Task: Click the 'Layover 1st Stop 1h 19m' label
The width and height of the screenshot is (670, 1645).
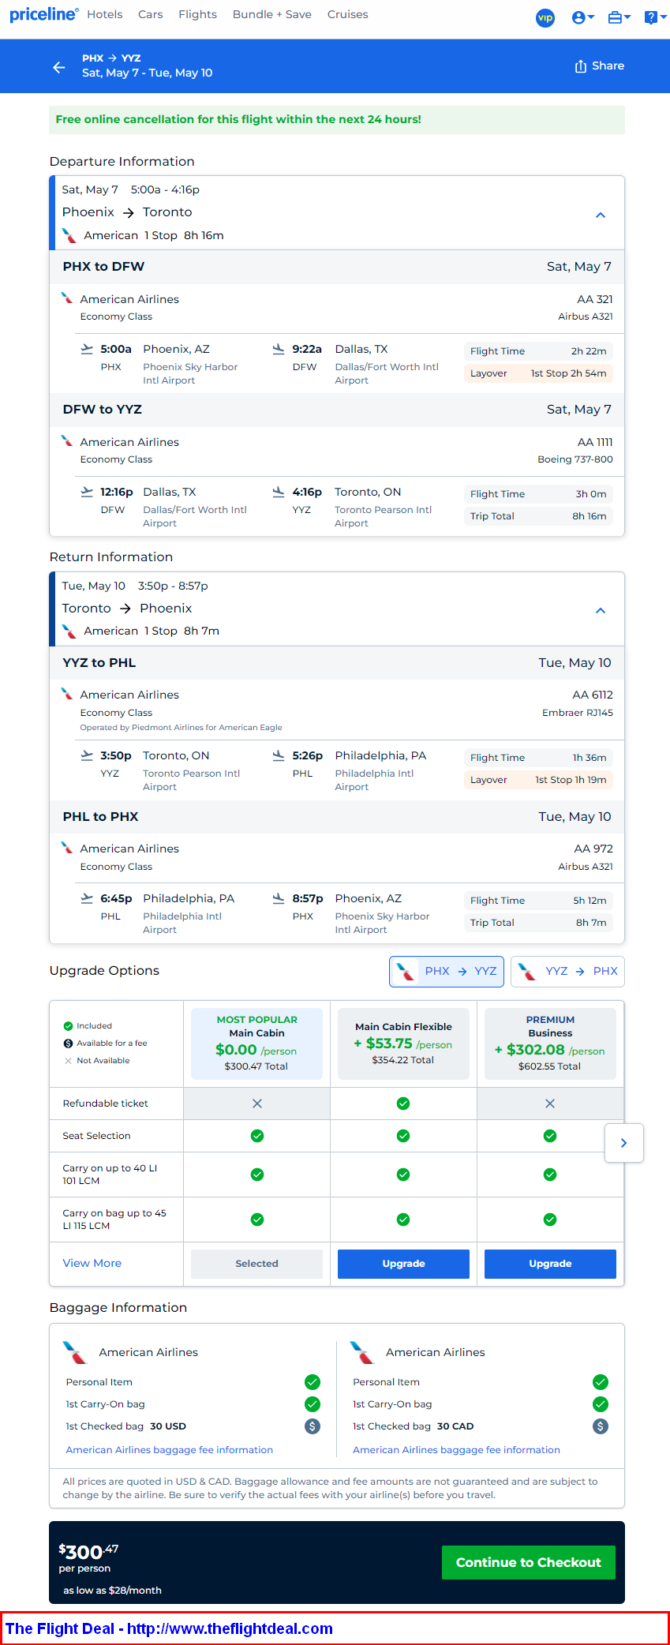Action: click(538, 780)
